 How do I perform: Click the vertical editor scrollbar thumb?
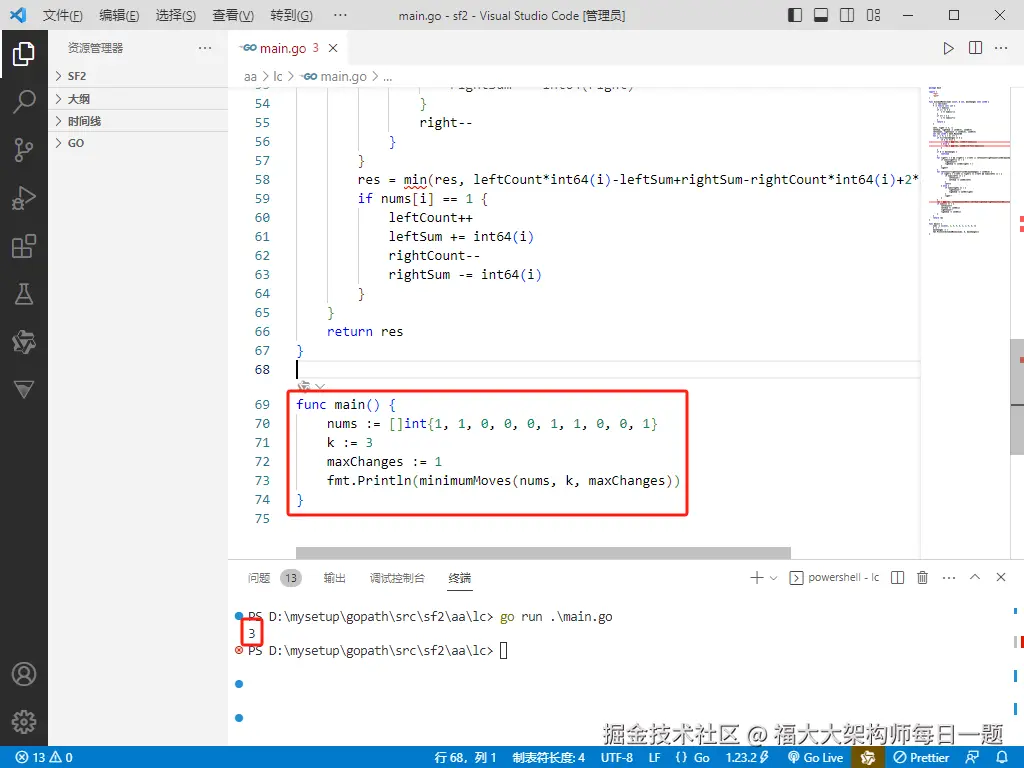[x=1017, y=396]
